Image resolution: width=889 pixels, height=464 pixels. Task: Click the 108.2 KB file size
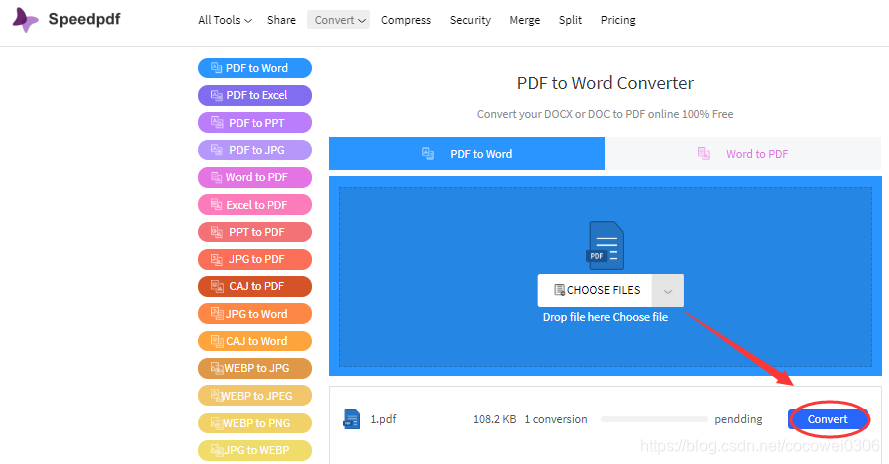tap(494, 419)
